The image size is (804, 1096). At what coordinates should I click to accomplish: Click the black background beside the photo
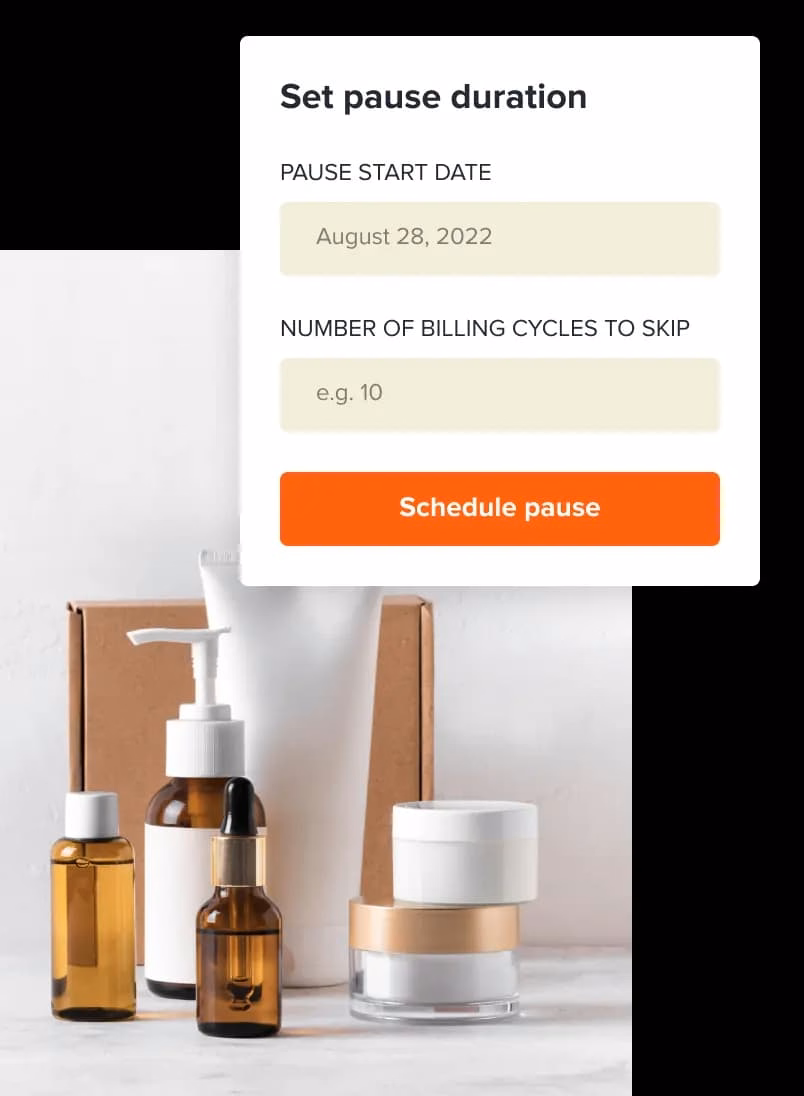click(717, 839)
